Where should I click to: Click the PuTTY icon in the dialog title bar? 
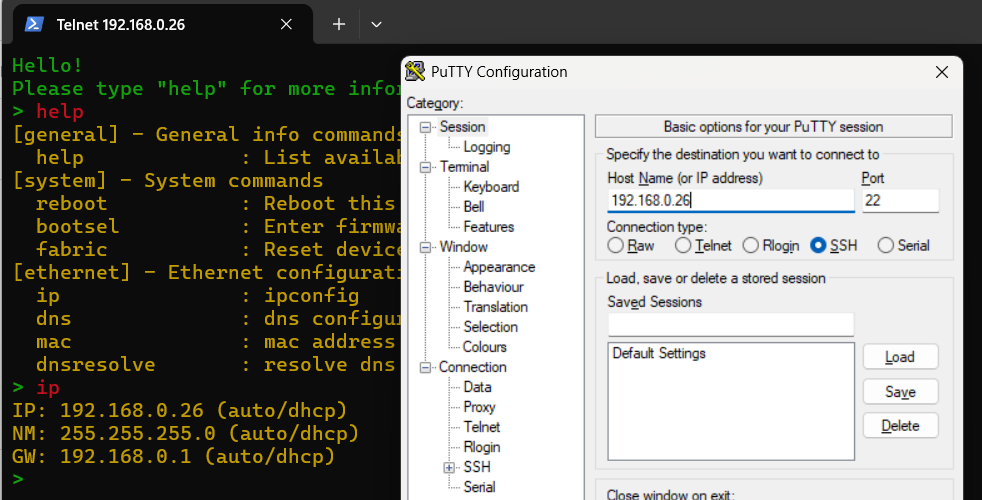[415, 71]
